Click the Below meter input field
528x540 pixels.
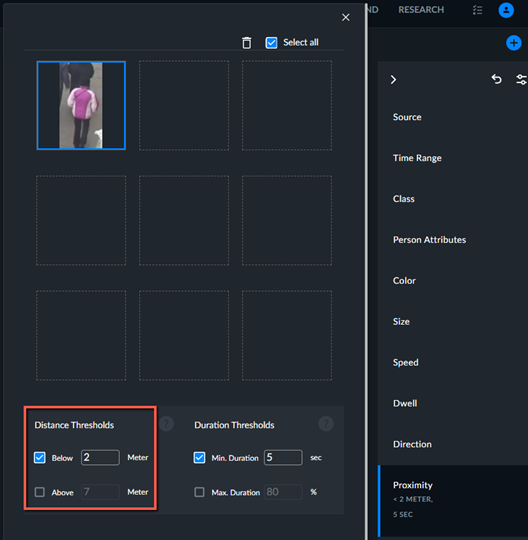[x=100, y=457]
